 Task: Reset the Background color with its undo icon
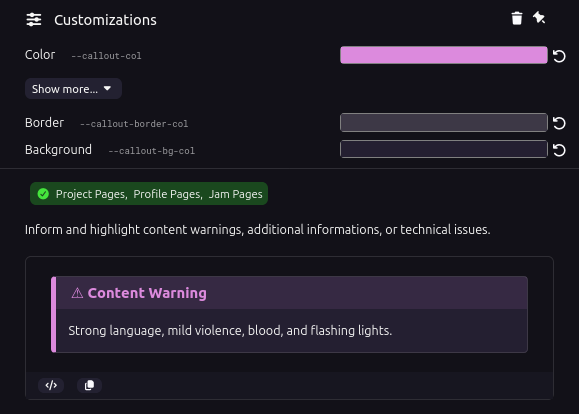(559, 150)
